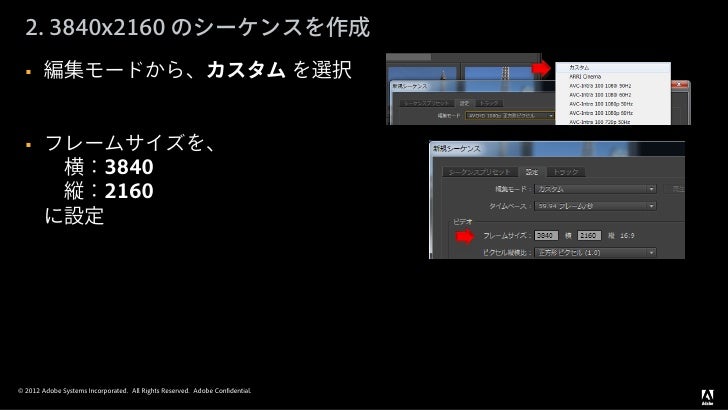Viewport: 728px width, 410px height.
Task: Click frame width field containing 3840
Action: pyautogui.click(x=546, y=235)
